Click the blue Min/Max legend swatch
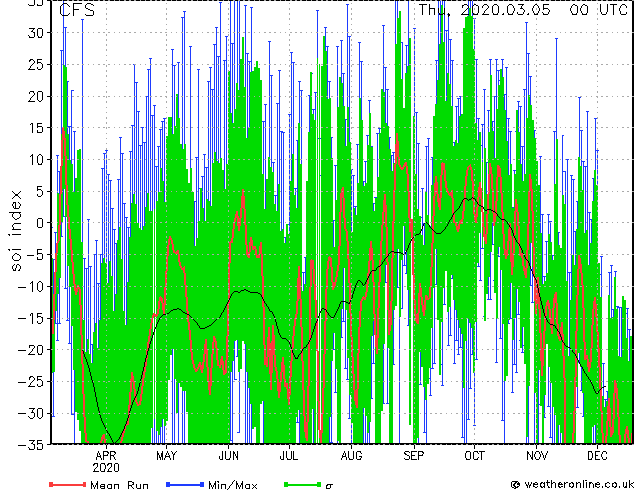 pyautogui.click(x=184, y=484)
